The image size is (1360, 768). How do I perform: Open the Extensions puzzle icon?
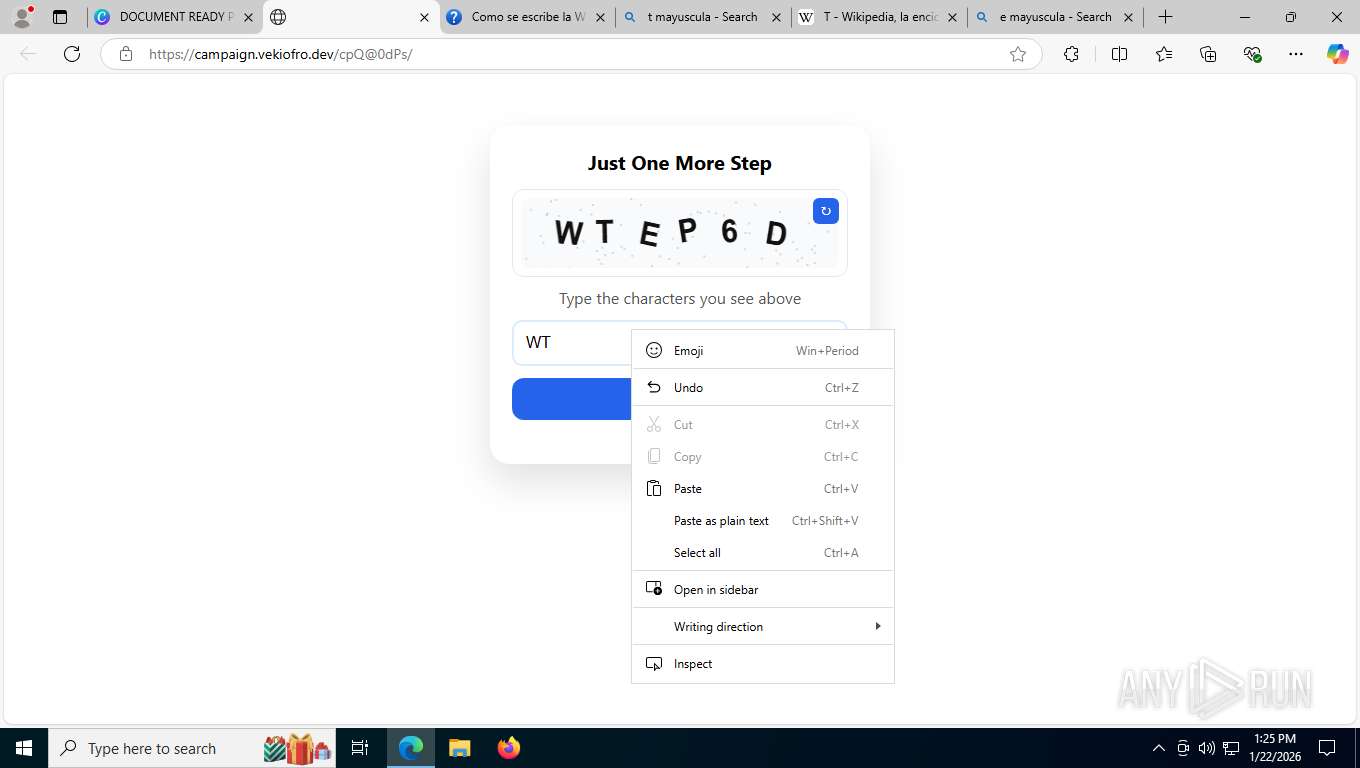1071,54
